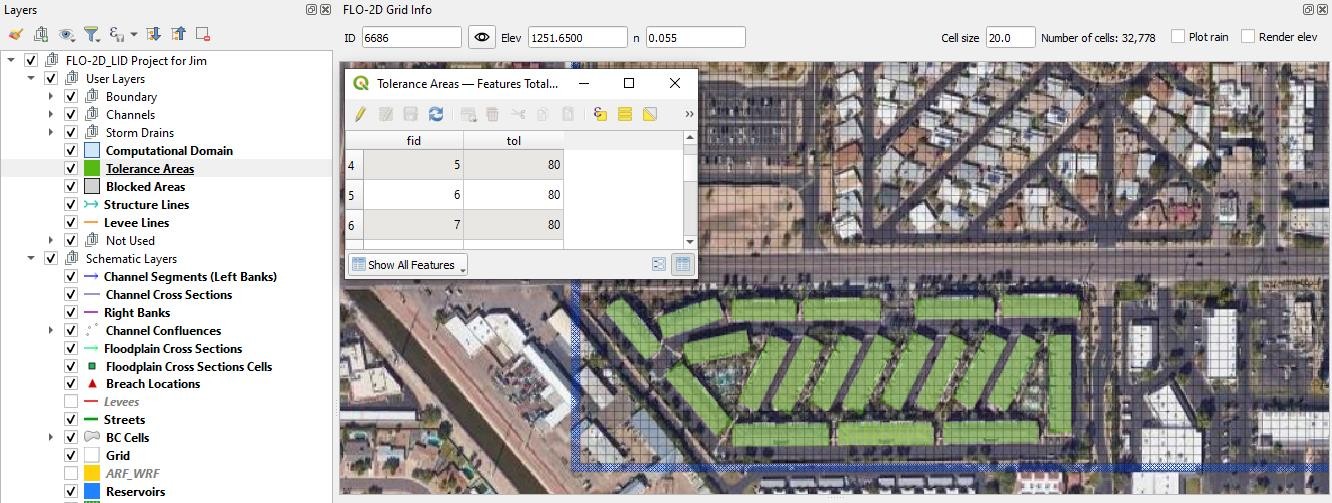Click Remove Layer/Group icon
This screenshot has height=503, width=1332.
203,34
